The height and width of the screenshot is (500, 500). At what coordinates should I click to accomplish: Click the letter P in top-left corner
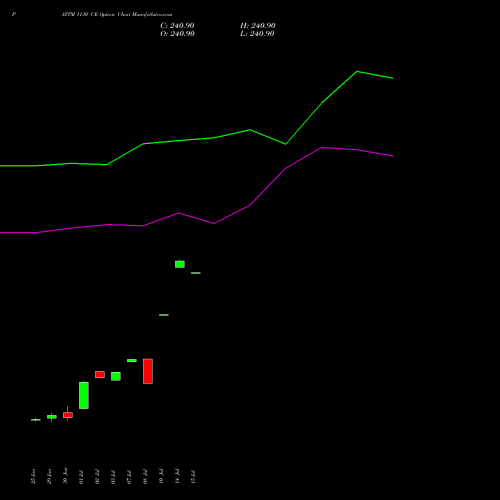tap(14, 14)
